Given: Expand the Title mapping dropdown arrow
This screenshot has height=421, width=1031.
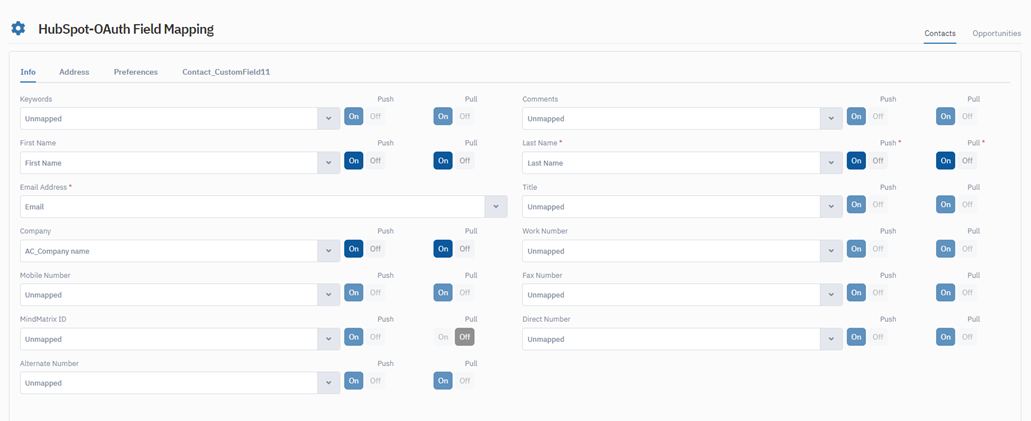Looking at the screenshot, I should coord(831,207).
